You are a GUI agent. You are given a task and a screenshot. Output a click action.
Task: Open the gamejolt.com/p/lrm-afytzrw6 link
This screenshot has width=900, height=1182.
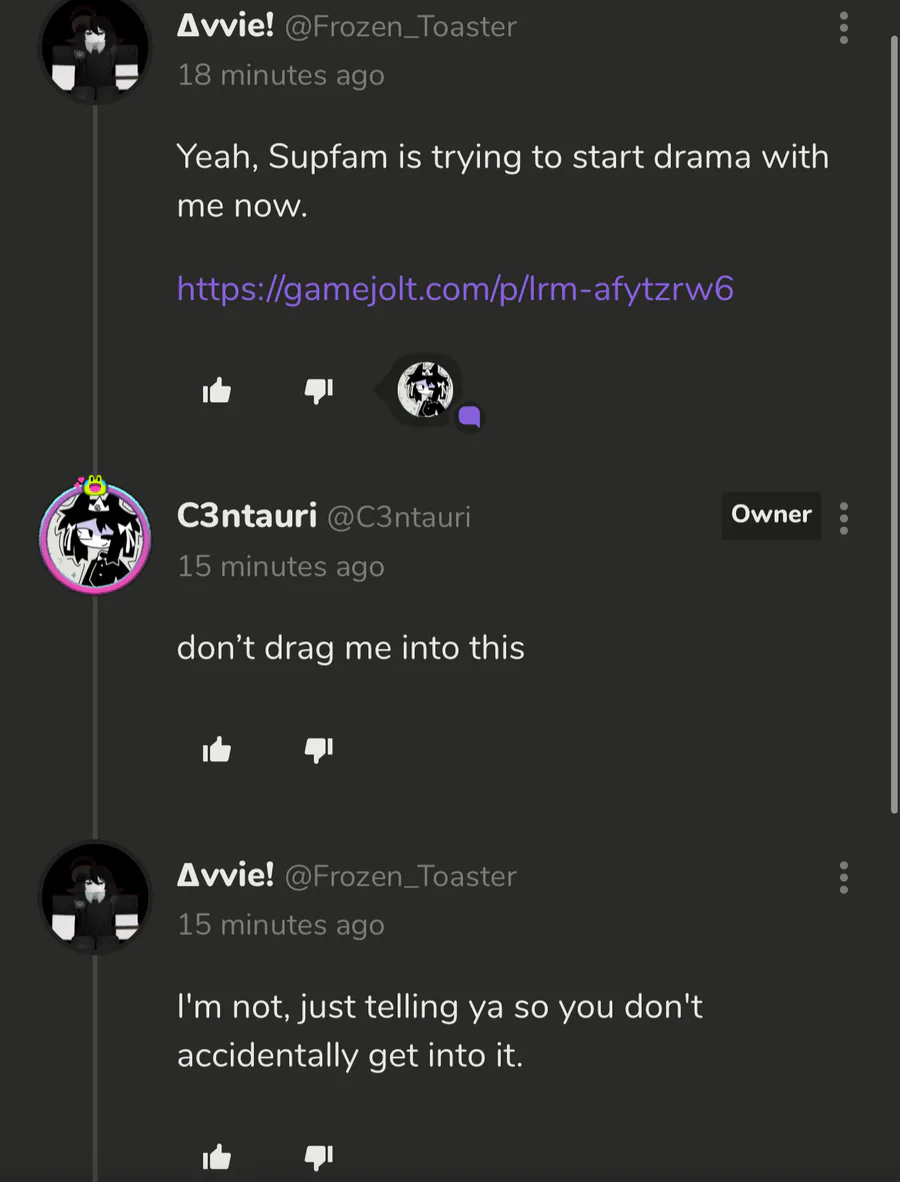(x=455, y=289)
